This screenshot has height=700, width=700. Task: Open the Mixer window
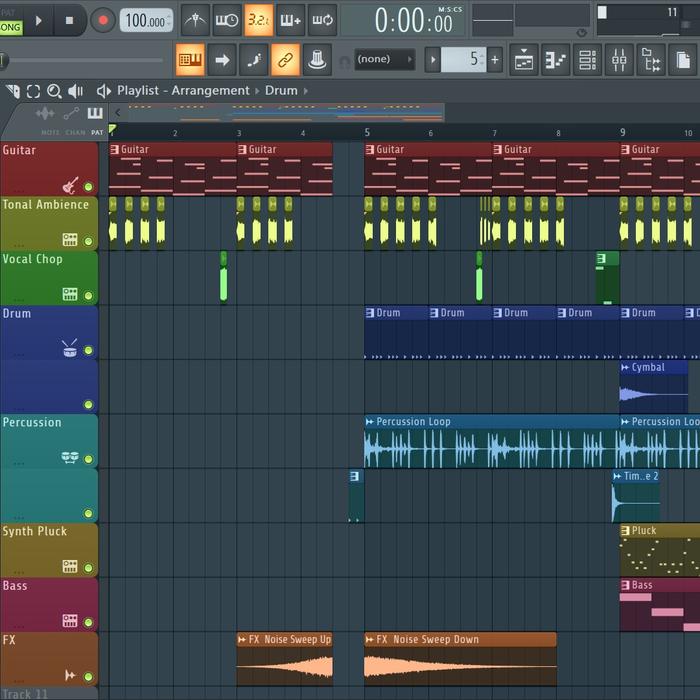pyautogui.click(x=619, y=60)
